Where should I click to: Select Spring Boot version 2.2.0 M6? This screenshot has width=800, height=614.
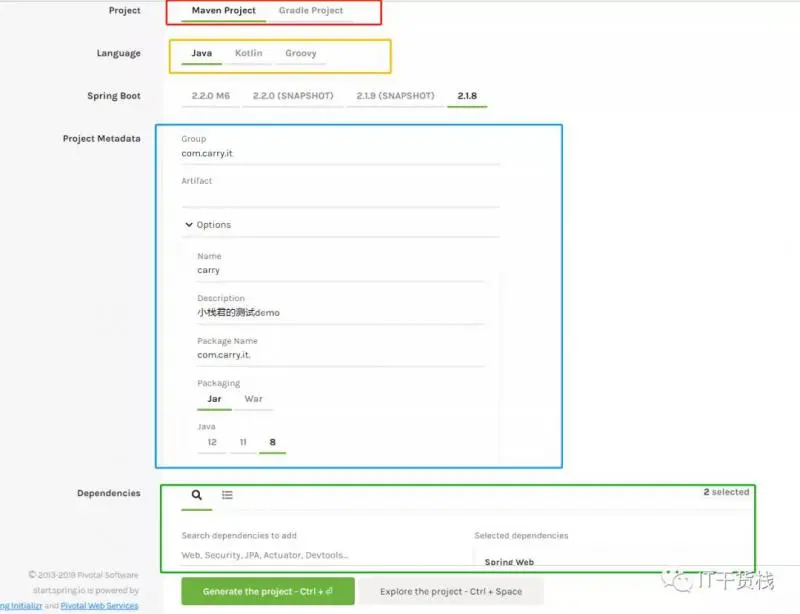point(211,96)
